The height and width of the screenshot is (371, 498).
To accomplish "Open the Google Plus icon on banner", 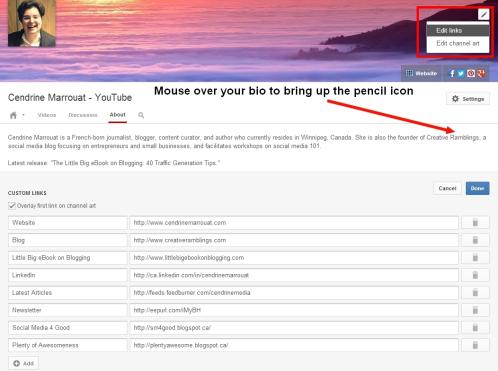I will [x=481, y=73].
